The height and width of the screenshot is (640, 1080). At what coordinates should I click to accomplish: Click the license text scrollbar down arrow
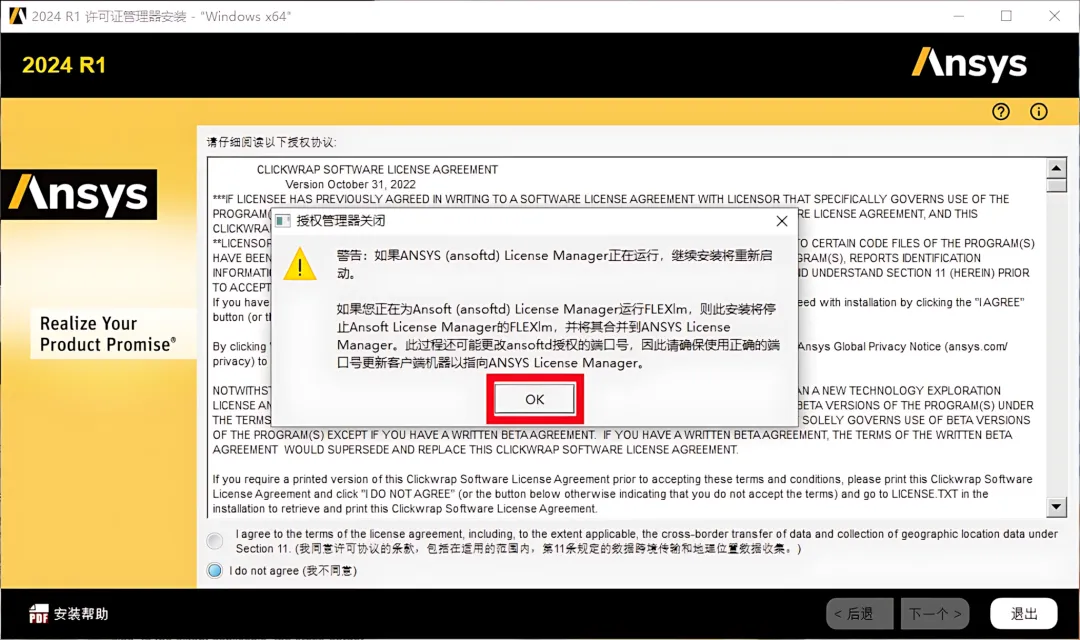(x=1056, y=507)
